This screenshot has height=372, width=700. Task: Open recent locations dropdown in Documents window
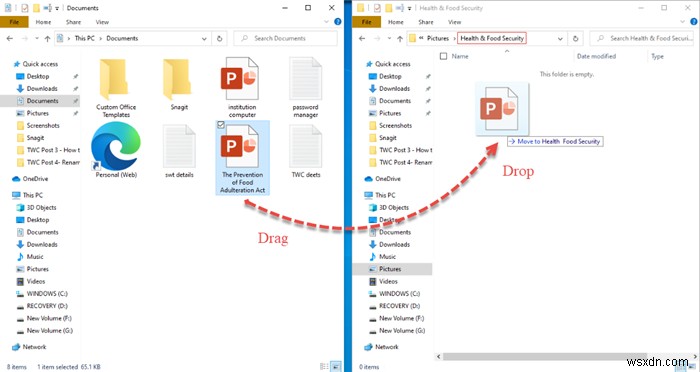37,38
